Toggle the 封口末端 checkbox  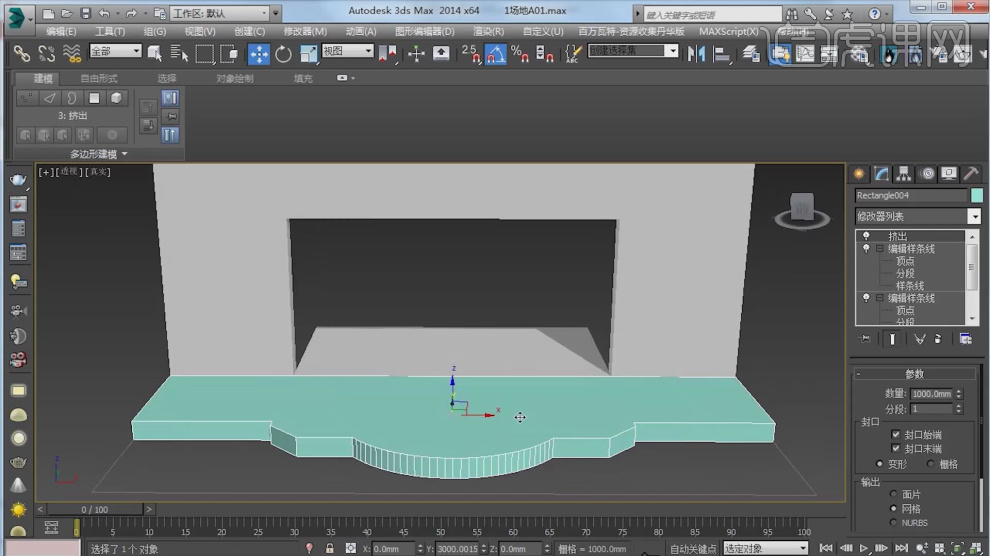coord(895,448)
